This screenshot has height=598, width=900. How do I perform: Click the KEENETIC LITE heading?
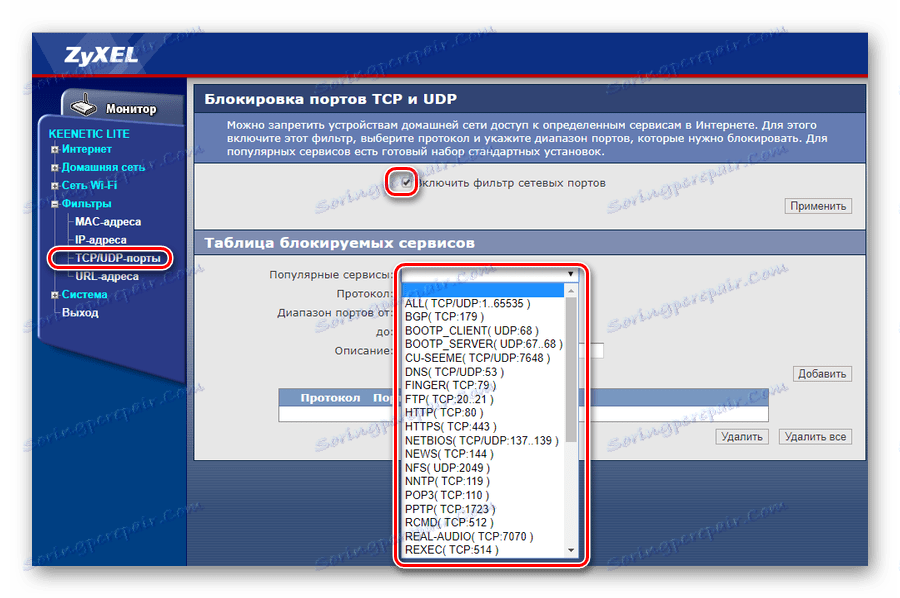[x=89, y=134]
